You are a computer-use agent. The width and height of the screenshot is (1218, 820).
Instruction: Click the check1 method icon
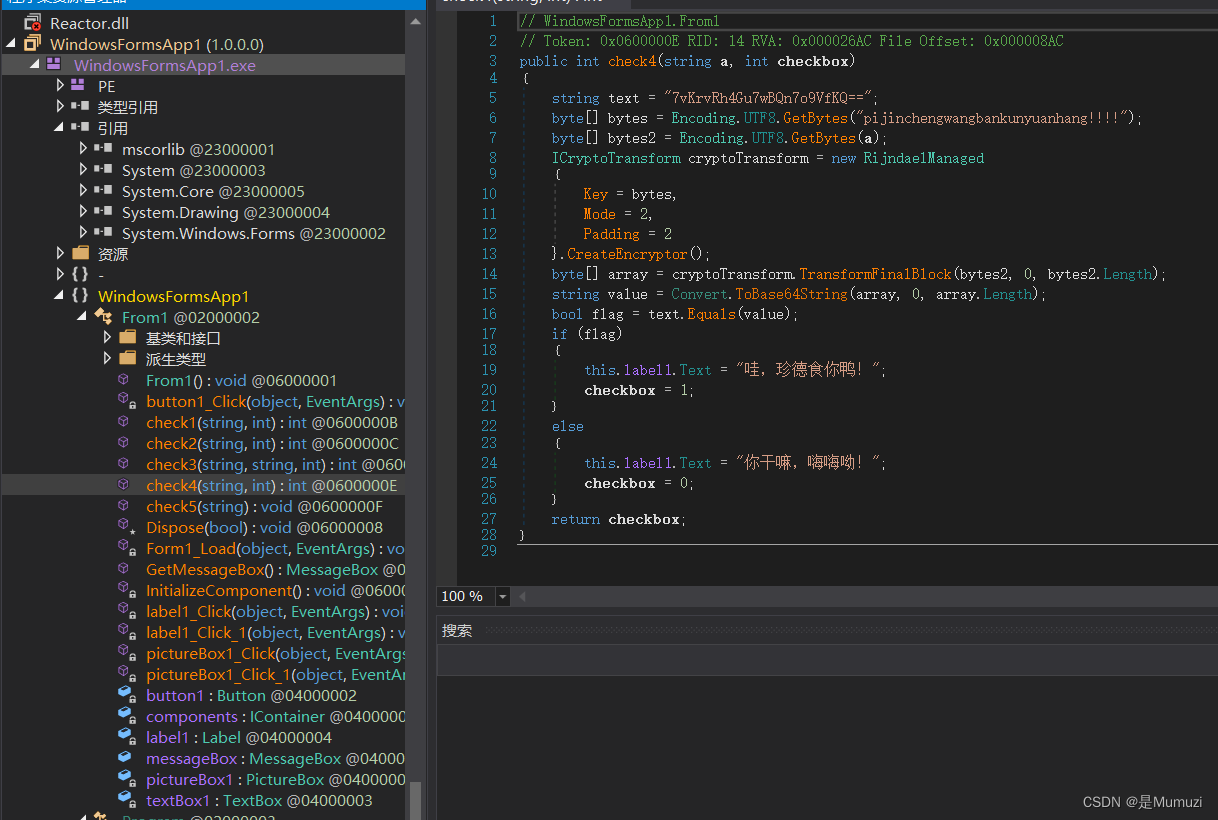[x=125, y=422]
